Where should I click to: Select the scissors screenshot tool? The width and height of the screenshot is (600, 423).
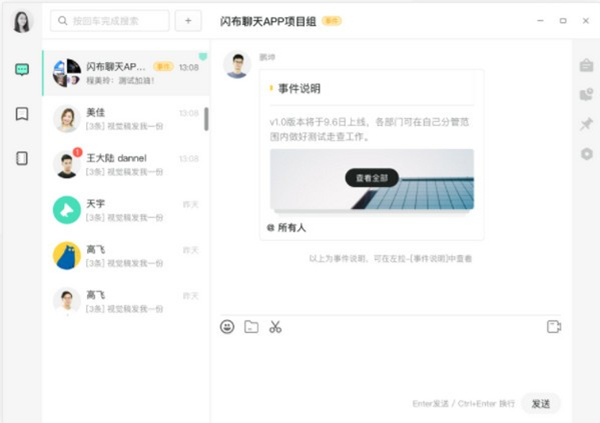pos(275,326)
